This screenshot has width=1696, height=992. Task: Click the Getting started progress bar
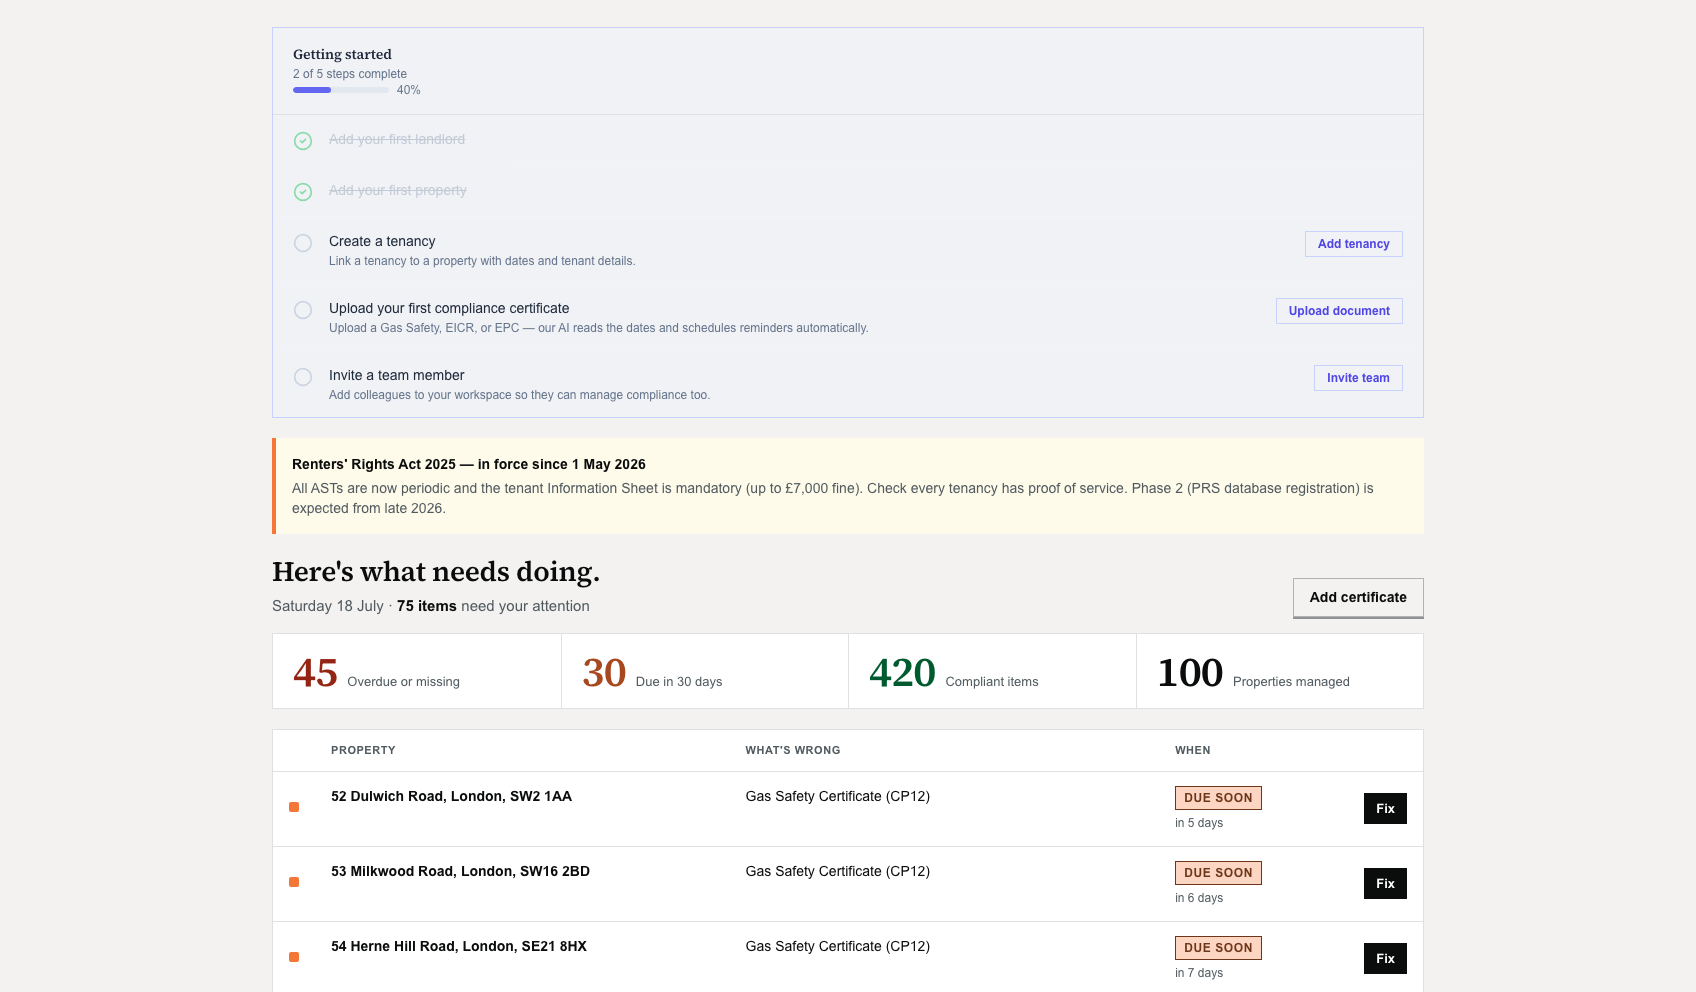(x=341, y=90)
